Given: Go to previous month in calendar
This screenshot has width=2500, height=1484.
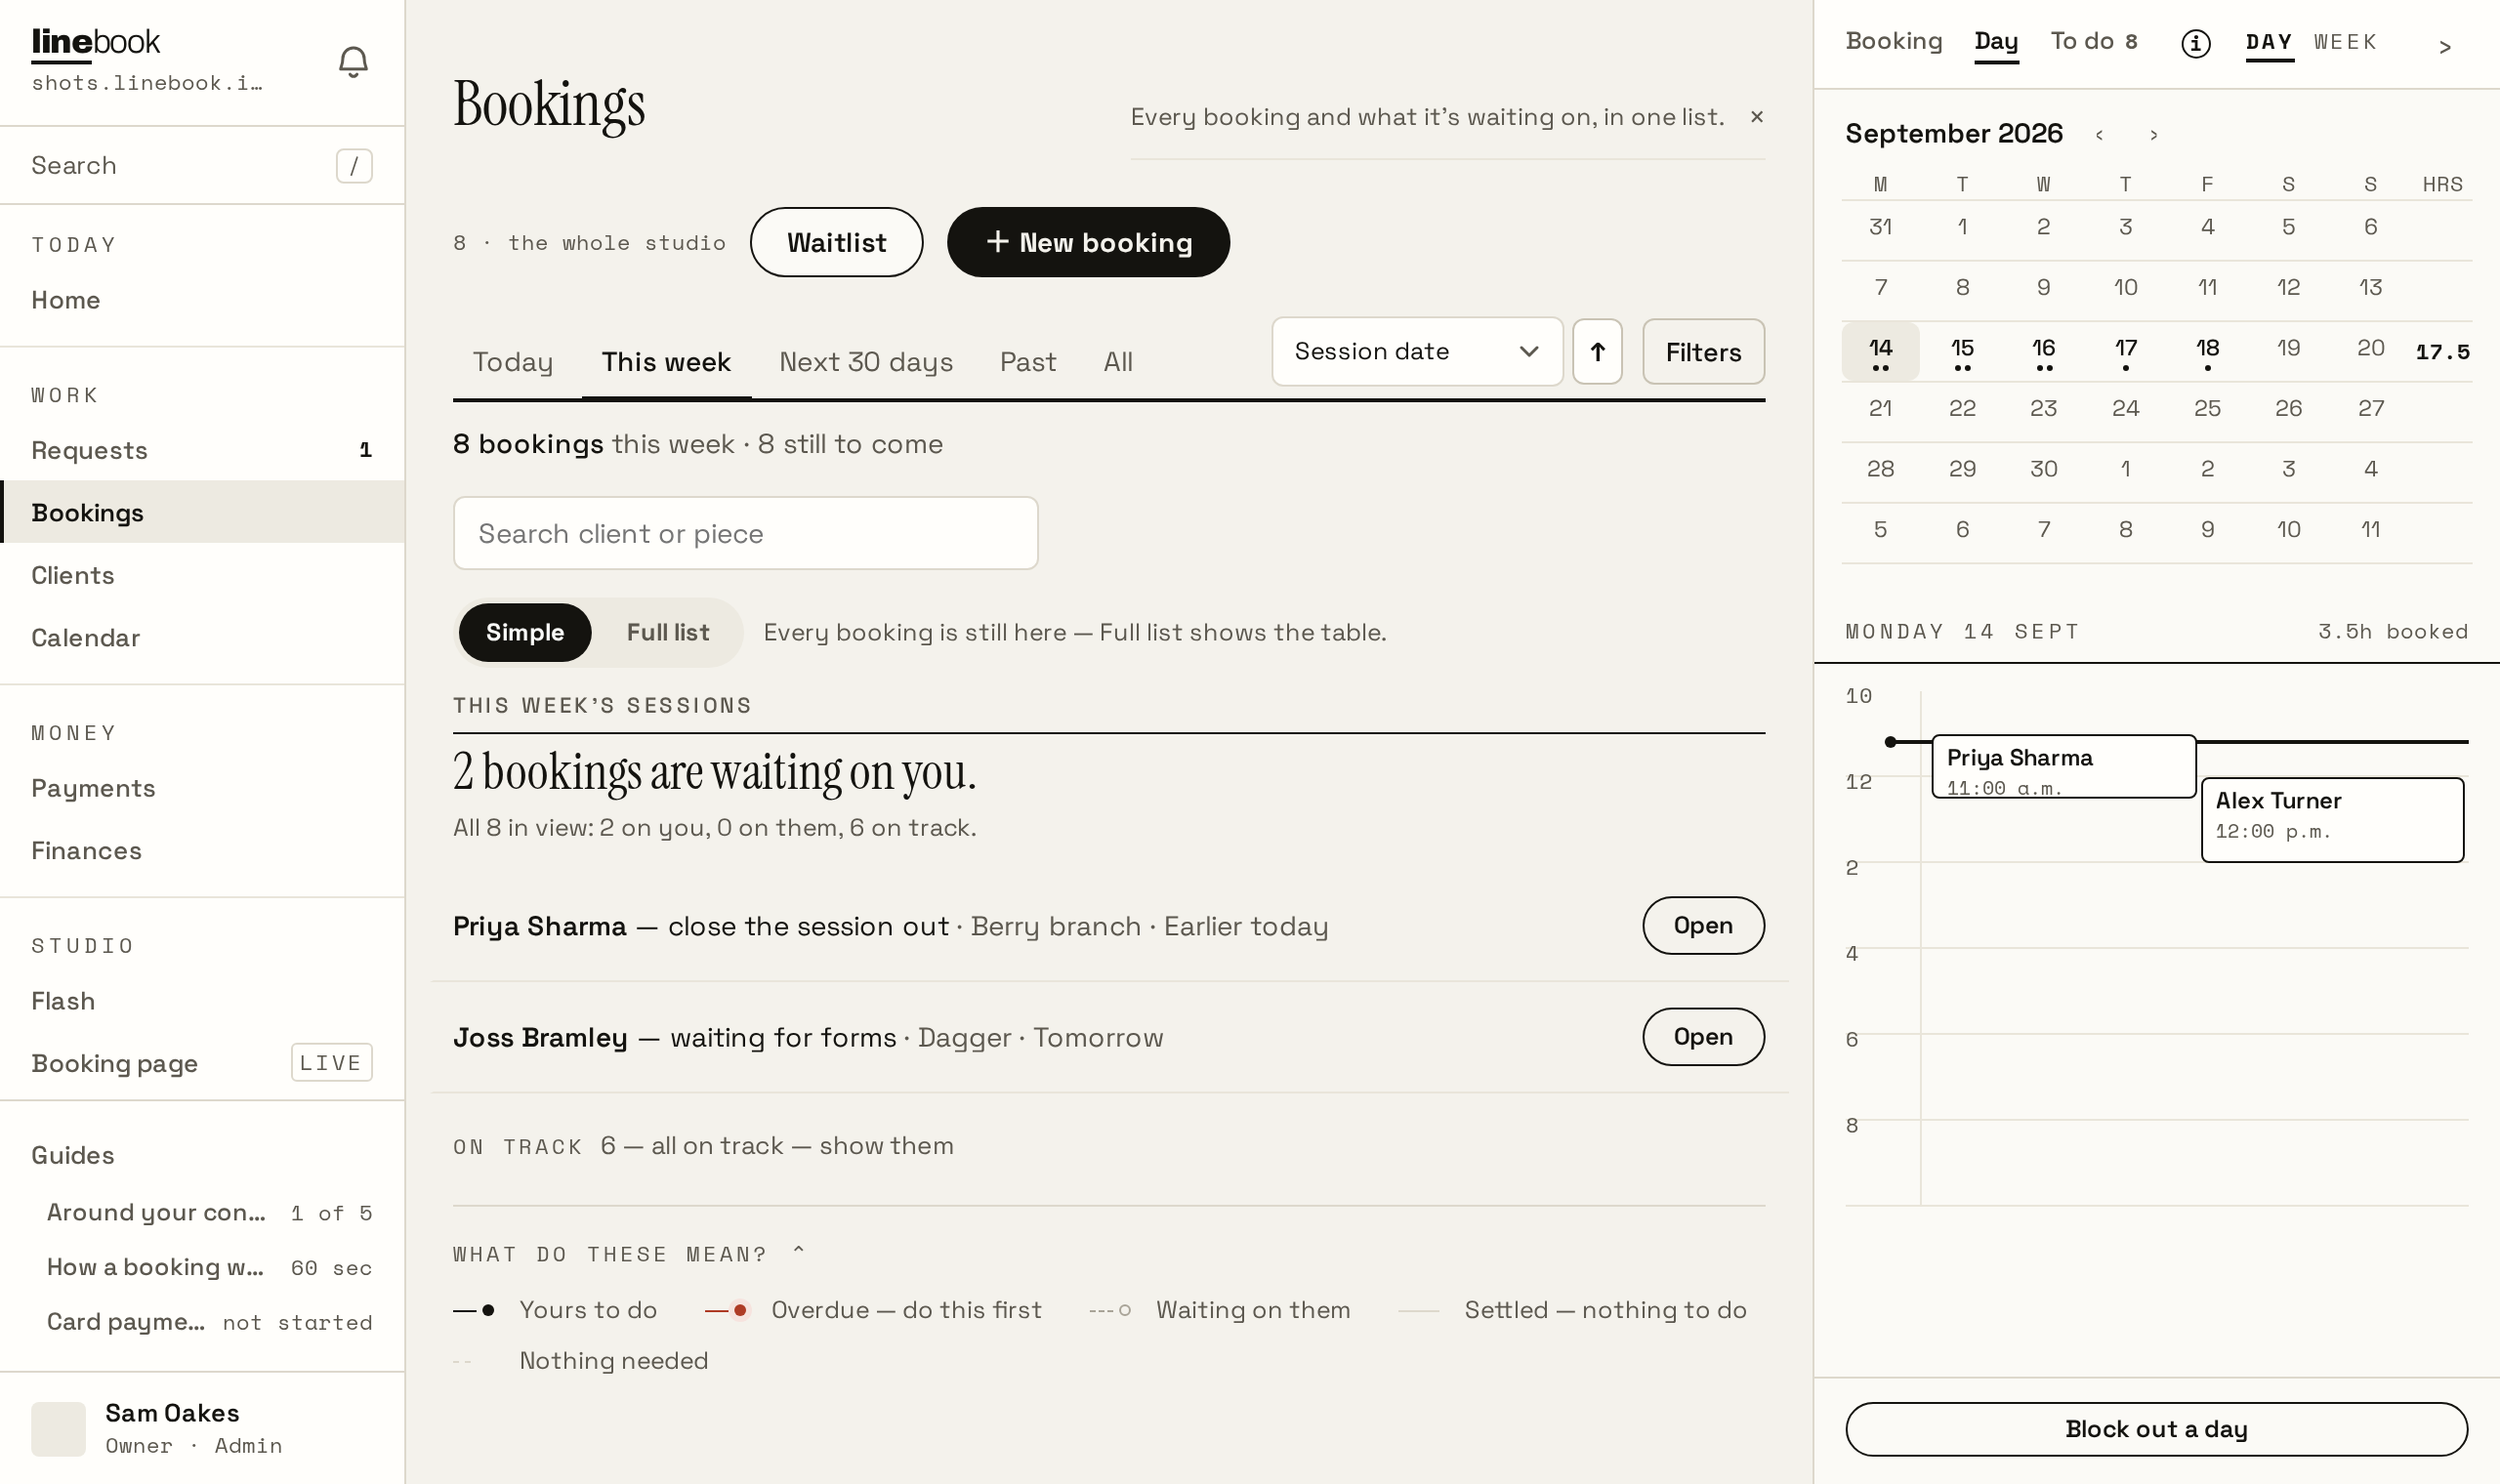Looking at the screenshot, I should pos(2099,135).
